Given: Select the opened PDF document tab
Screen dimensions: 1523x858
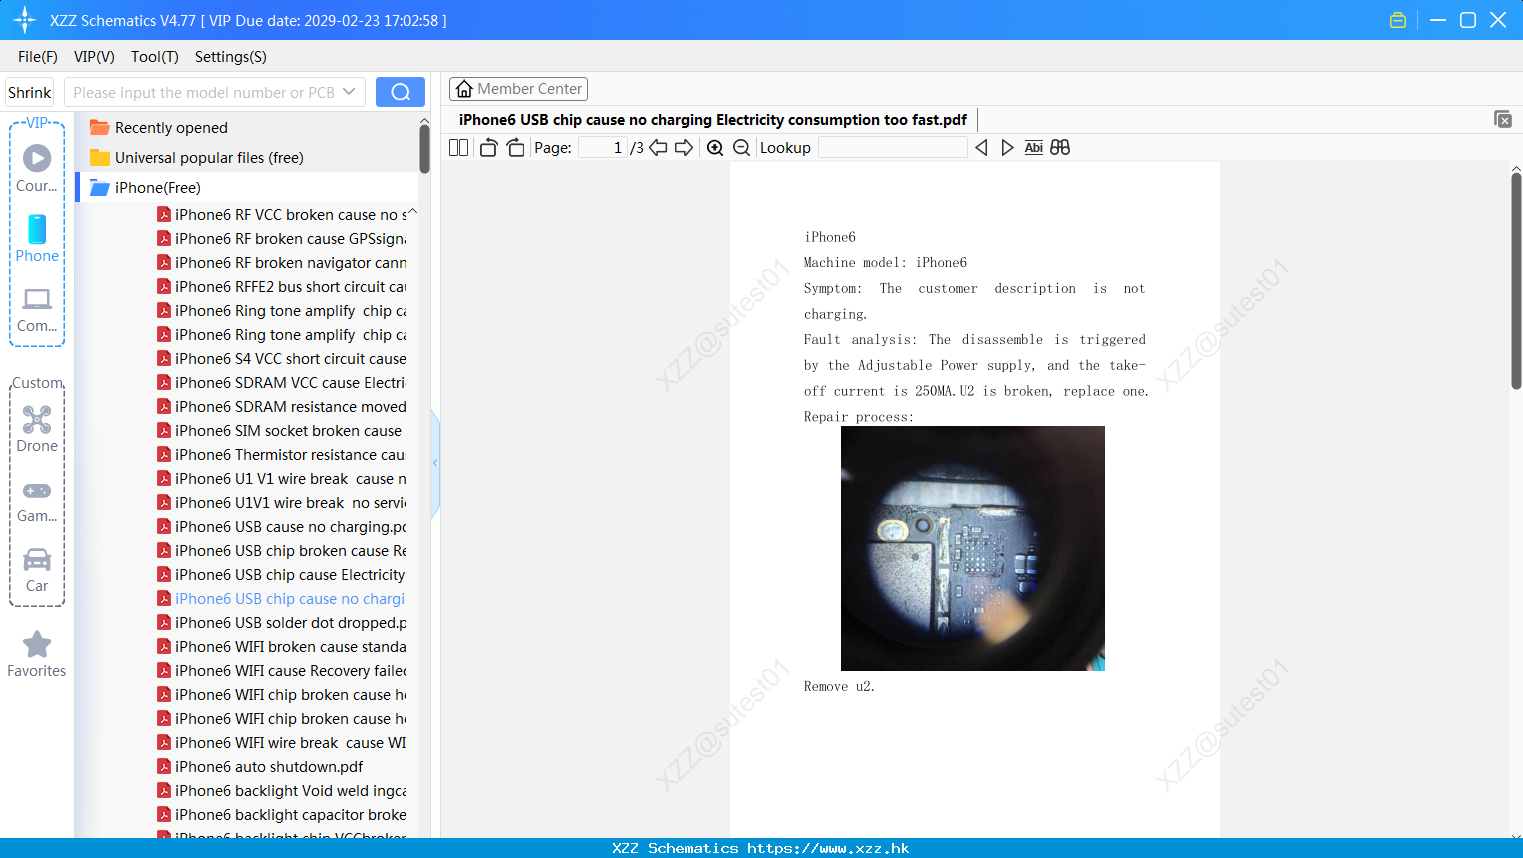Looking at the screenshot, I should coord(713,120).
